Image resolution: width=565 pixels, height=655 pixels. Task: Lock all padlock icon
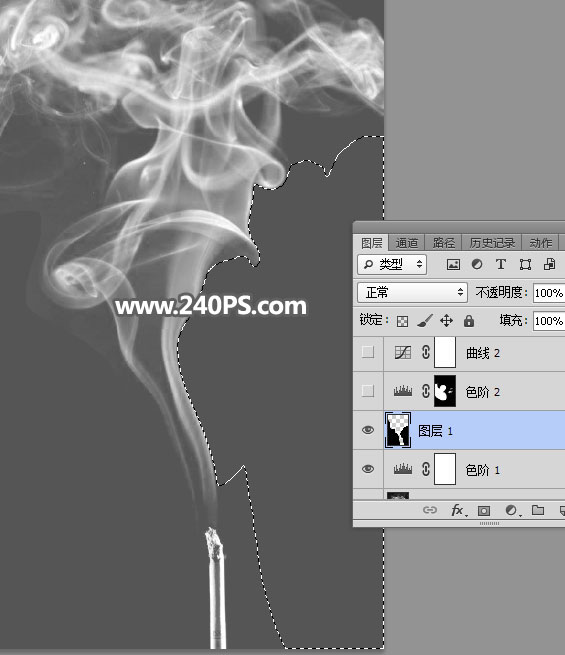point(469,321)
